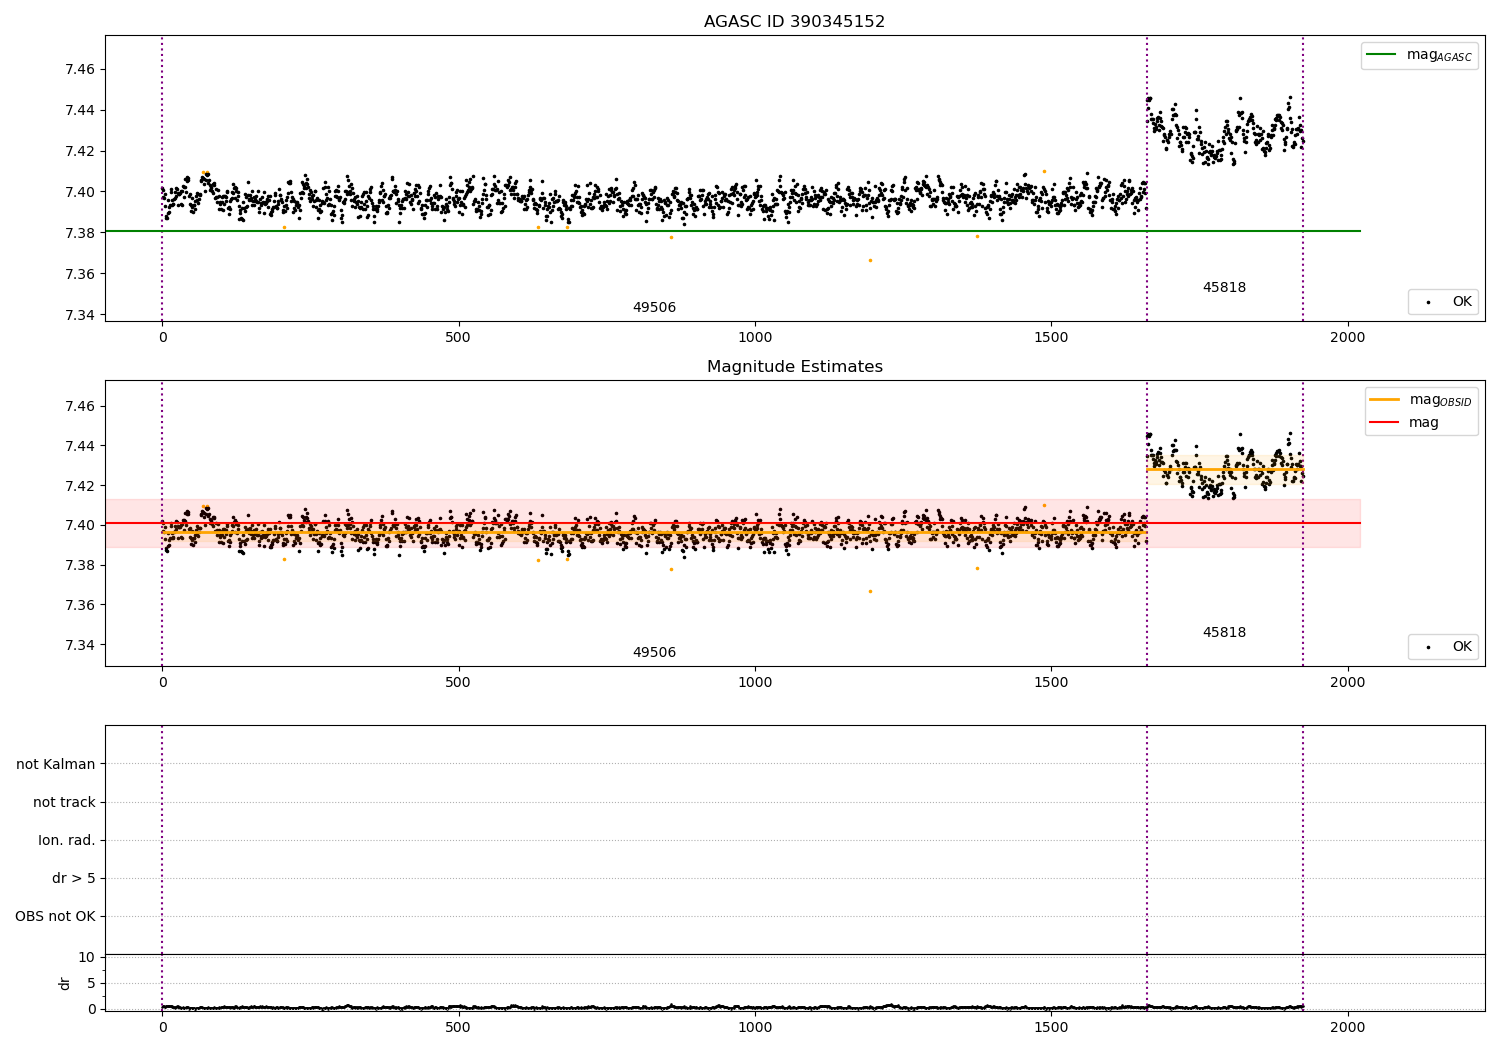Click the '7.44' y-tick in the Magnitude Estimates plot
The width and height of the screenshot is (1500, 1050).
pos(80,446)
